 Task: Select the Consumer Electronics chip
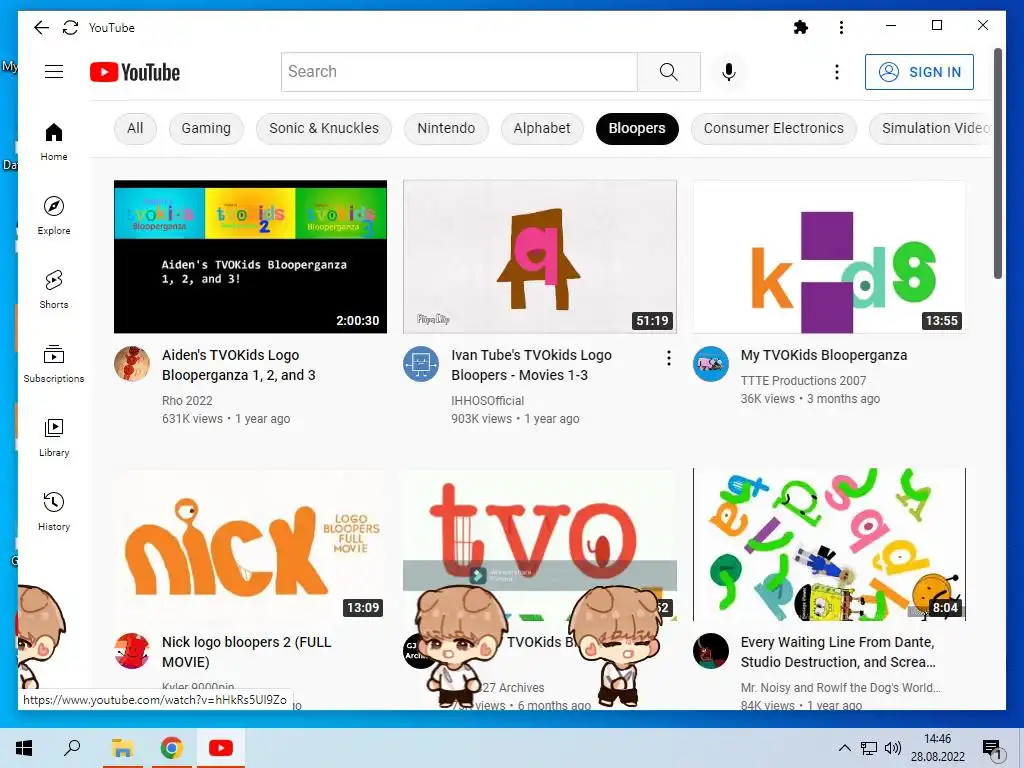click(774, 128)
